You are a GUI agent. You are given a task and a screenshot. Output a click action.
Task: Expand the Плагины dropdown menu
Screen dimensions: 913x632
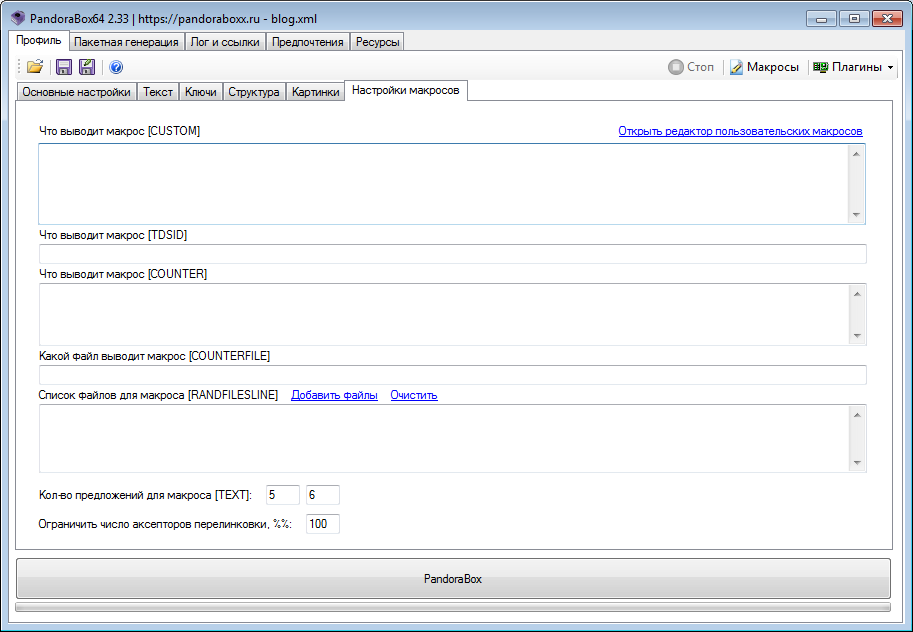852,67
